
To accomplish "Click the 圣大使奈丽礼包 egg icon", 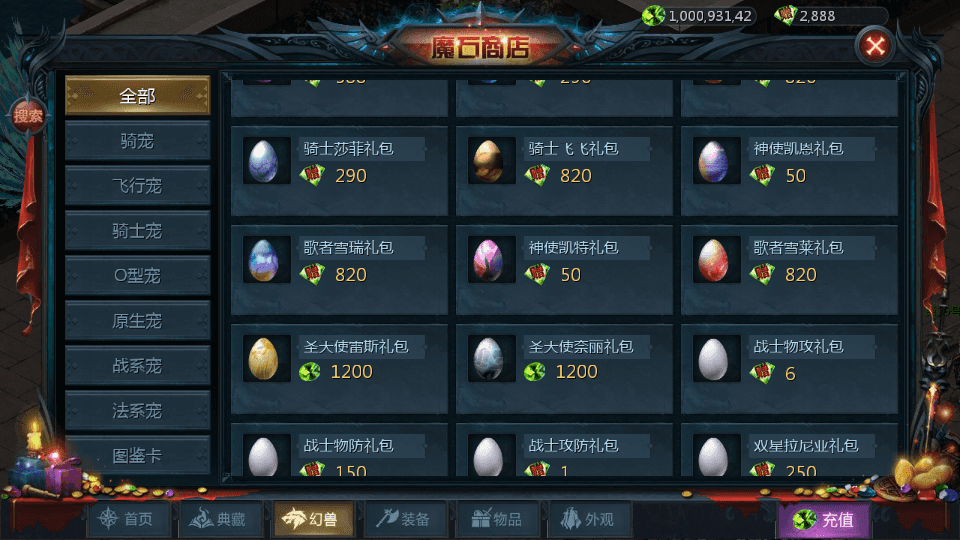I will point(489,359).
